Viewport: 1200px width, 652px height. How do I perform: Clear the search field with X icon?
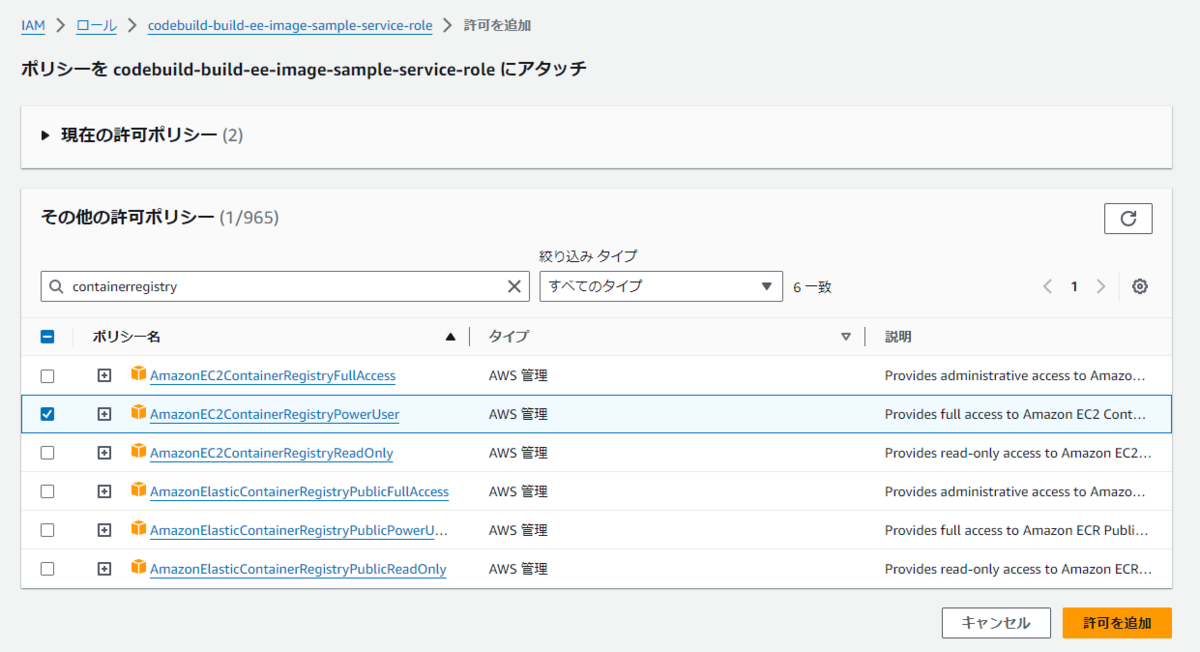(514, 287)
